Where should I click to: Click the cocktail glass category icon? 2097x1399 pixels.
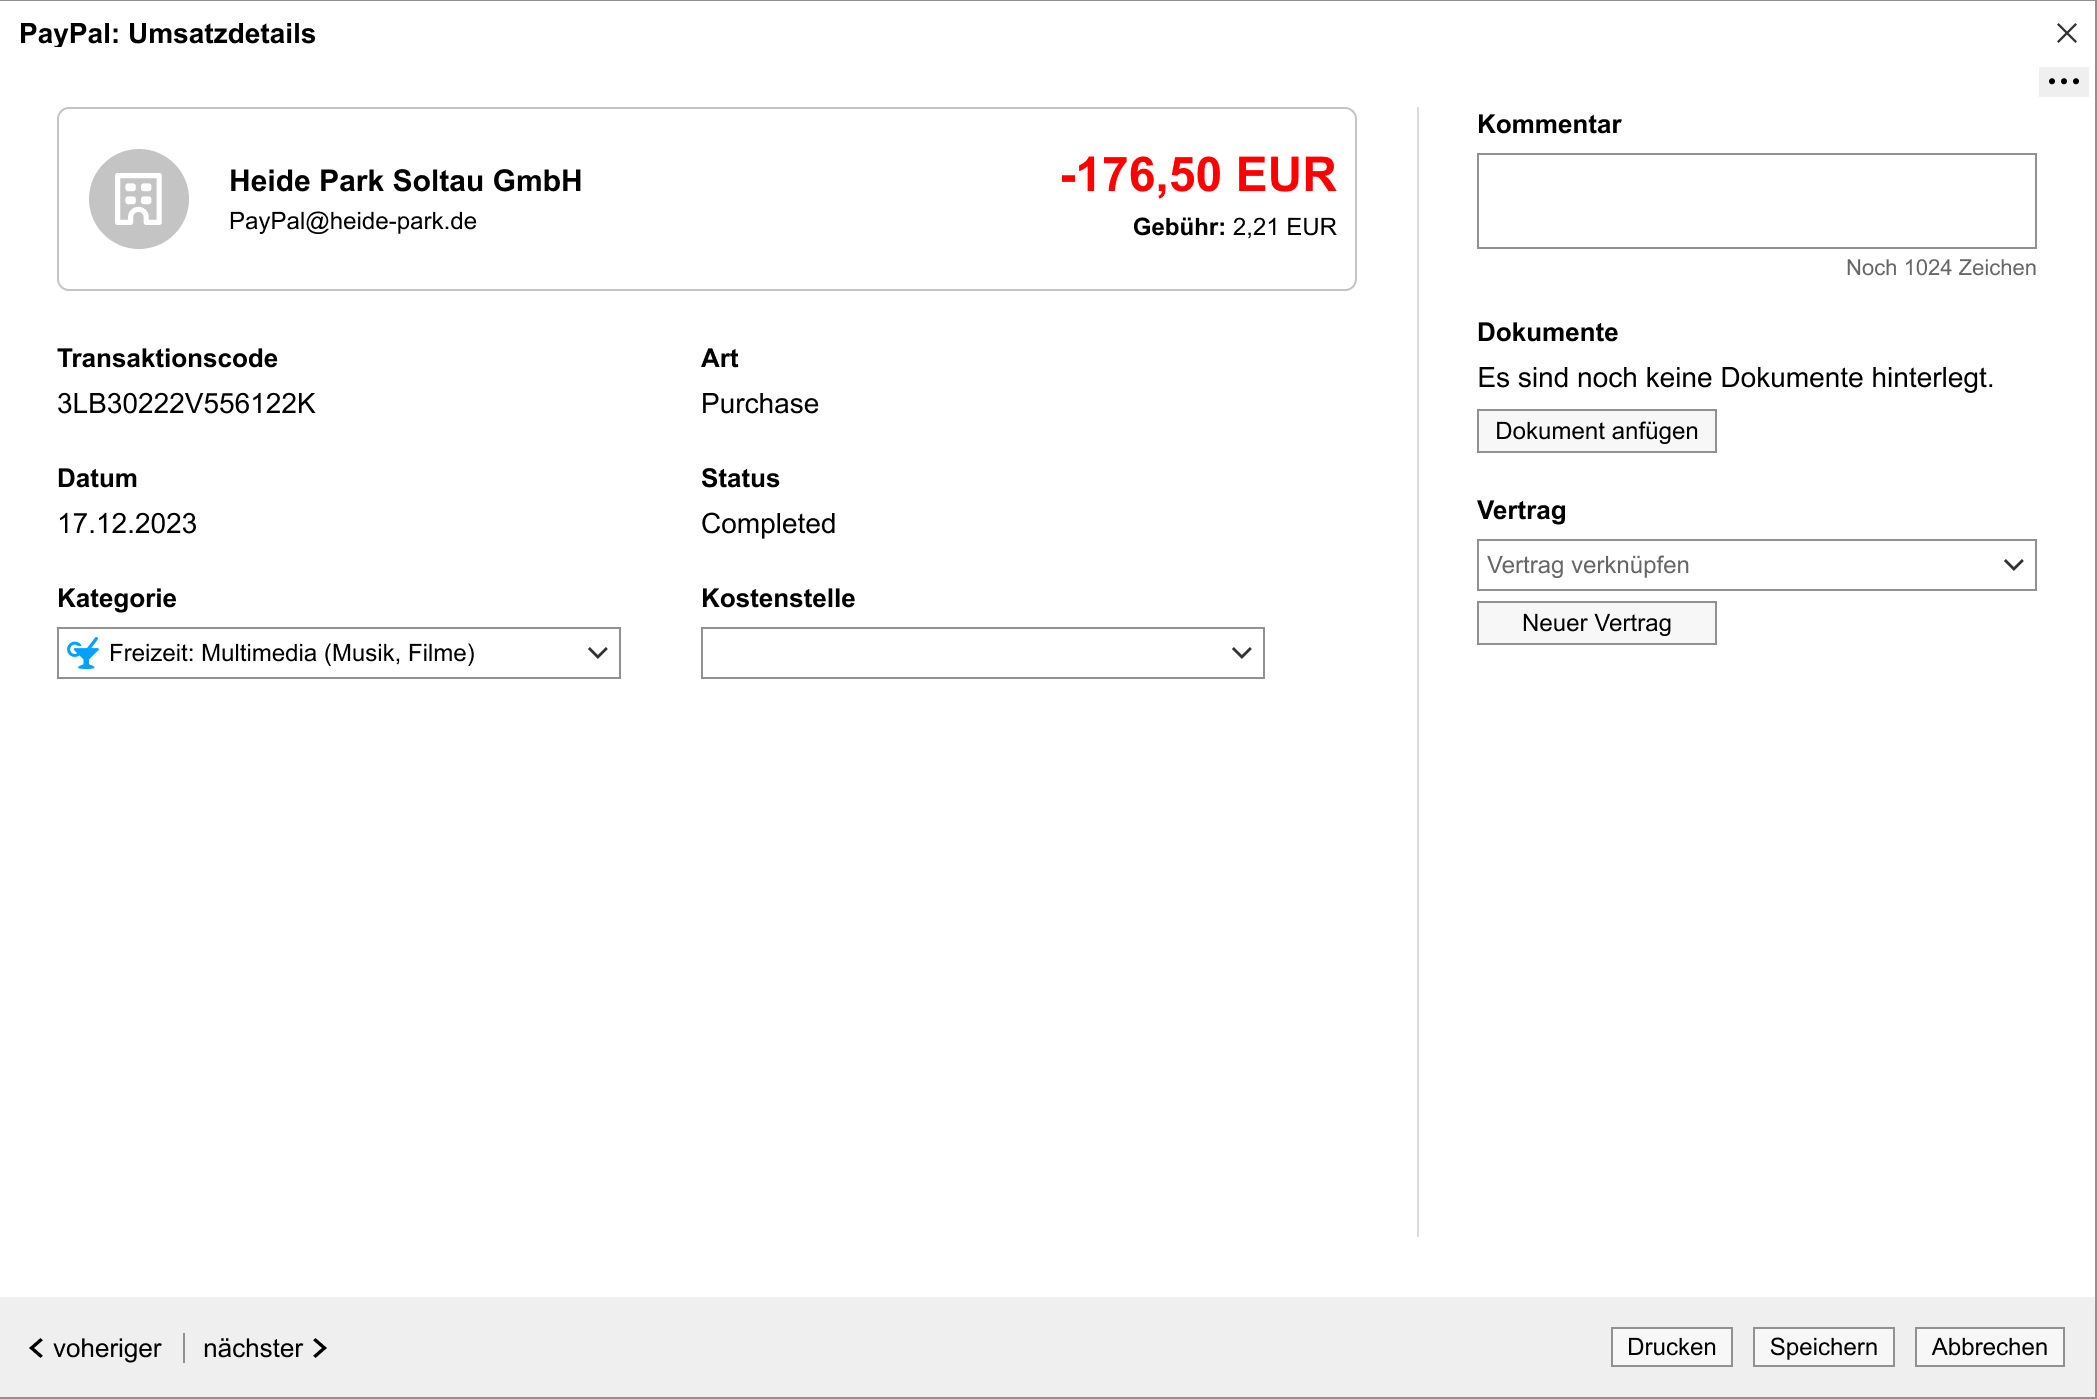[85, 652]
